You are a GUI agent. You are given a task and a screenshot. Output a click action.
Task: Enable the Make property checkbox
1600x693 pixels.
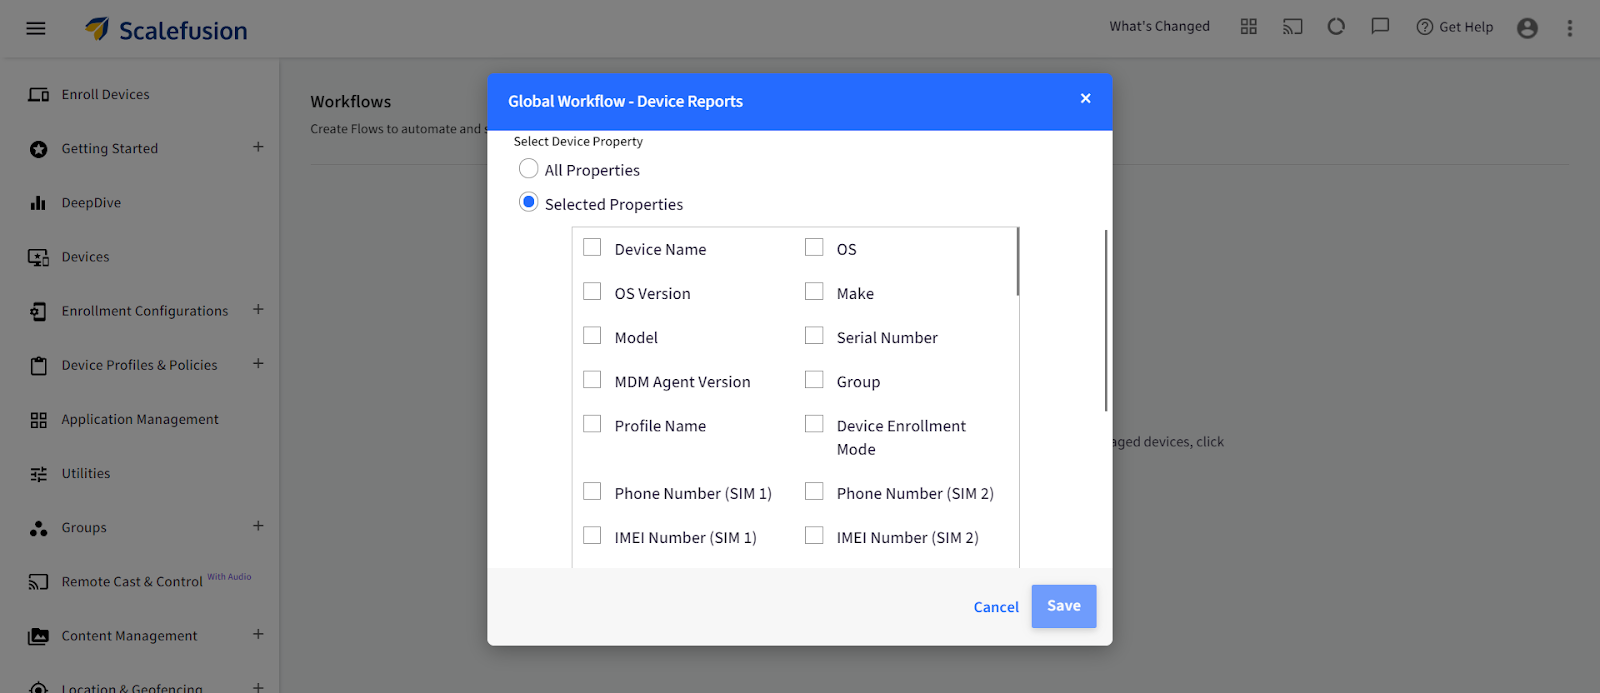coord(814,291)
